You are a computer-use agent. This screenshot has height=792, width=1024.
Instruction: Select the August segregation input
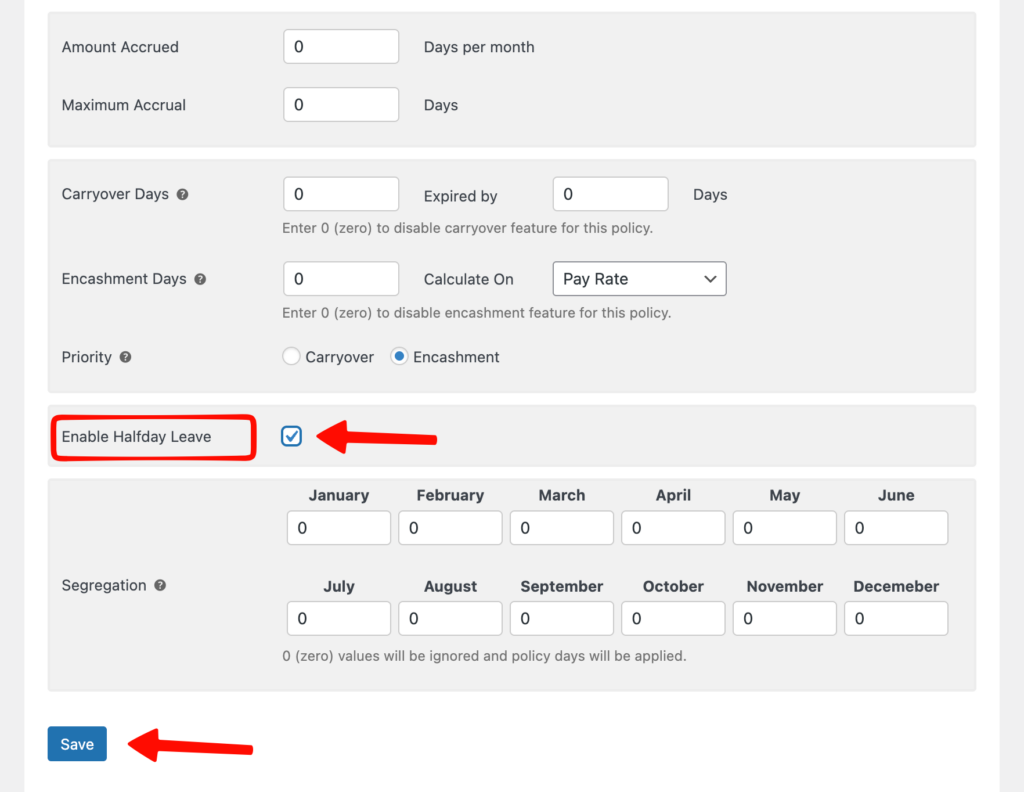[x=450, y=619]
